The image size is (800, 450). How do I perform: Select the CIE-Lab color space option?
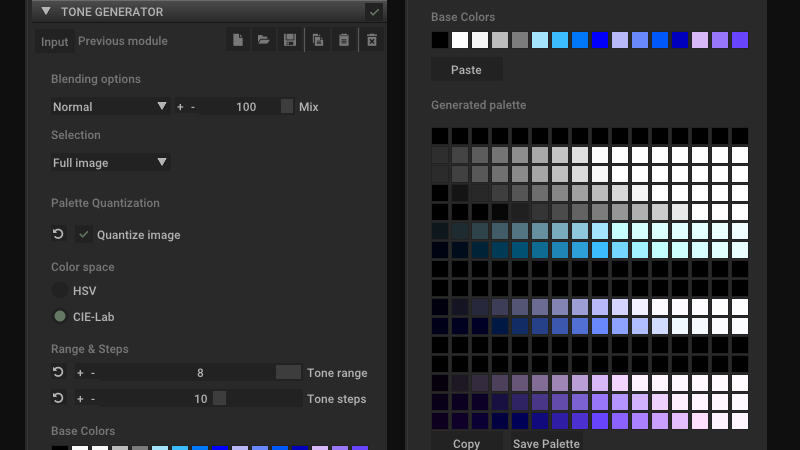(x=60, y=317)
